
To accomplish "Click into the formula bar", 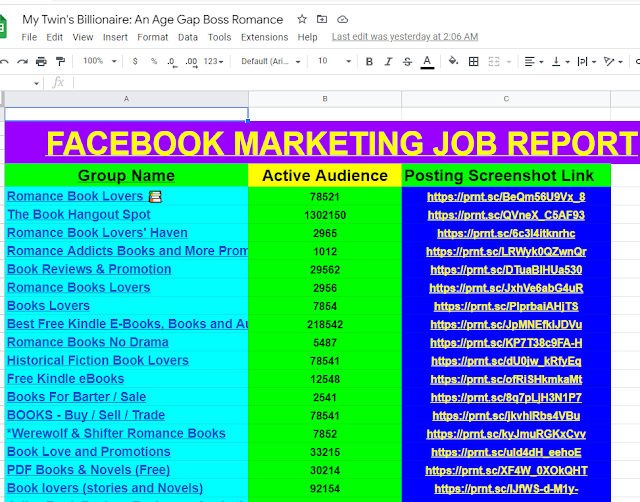I will [355, 83].
